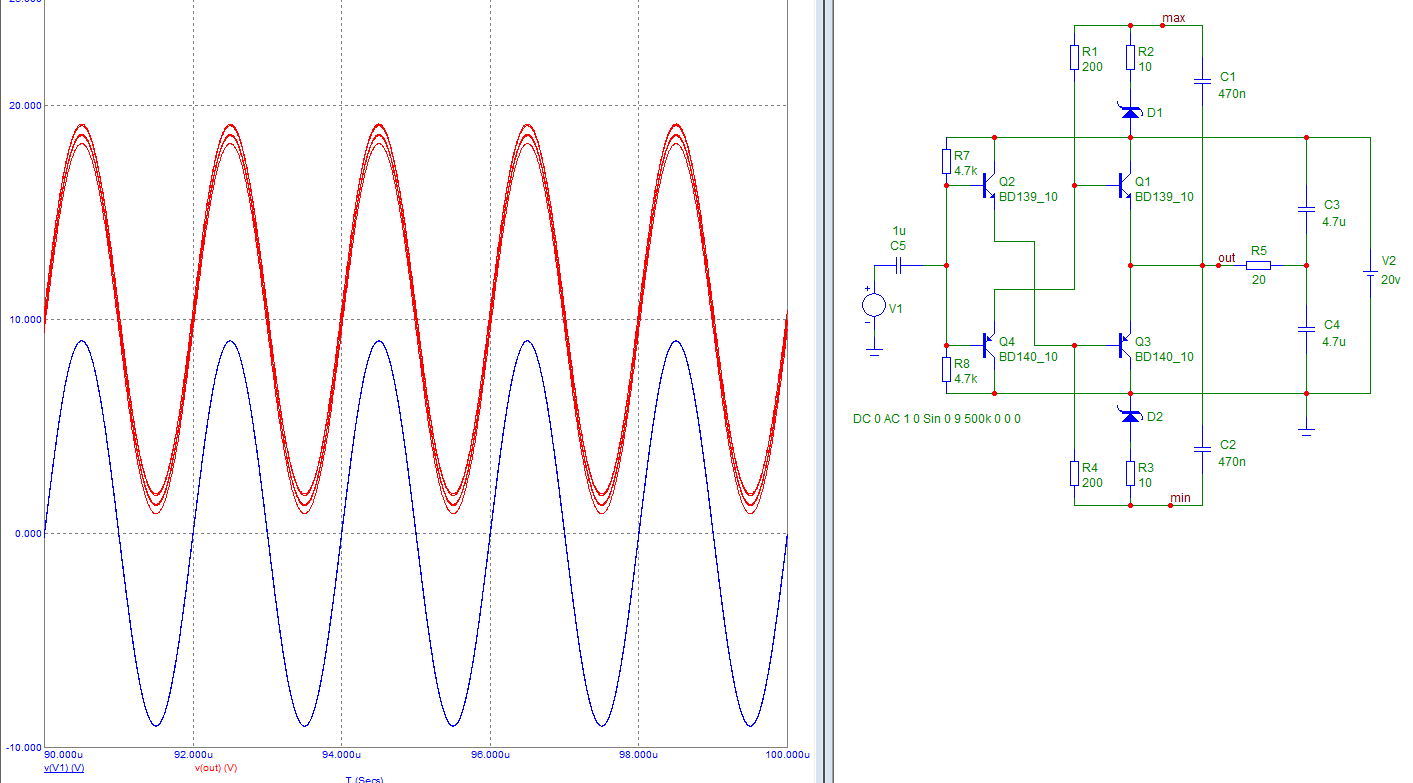Viewport: 1413px width, 783px height.
Task: Click the v(out) (V) legend label
Action: click(x=215, y=767)
